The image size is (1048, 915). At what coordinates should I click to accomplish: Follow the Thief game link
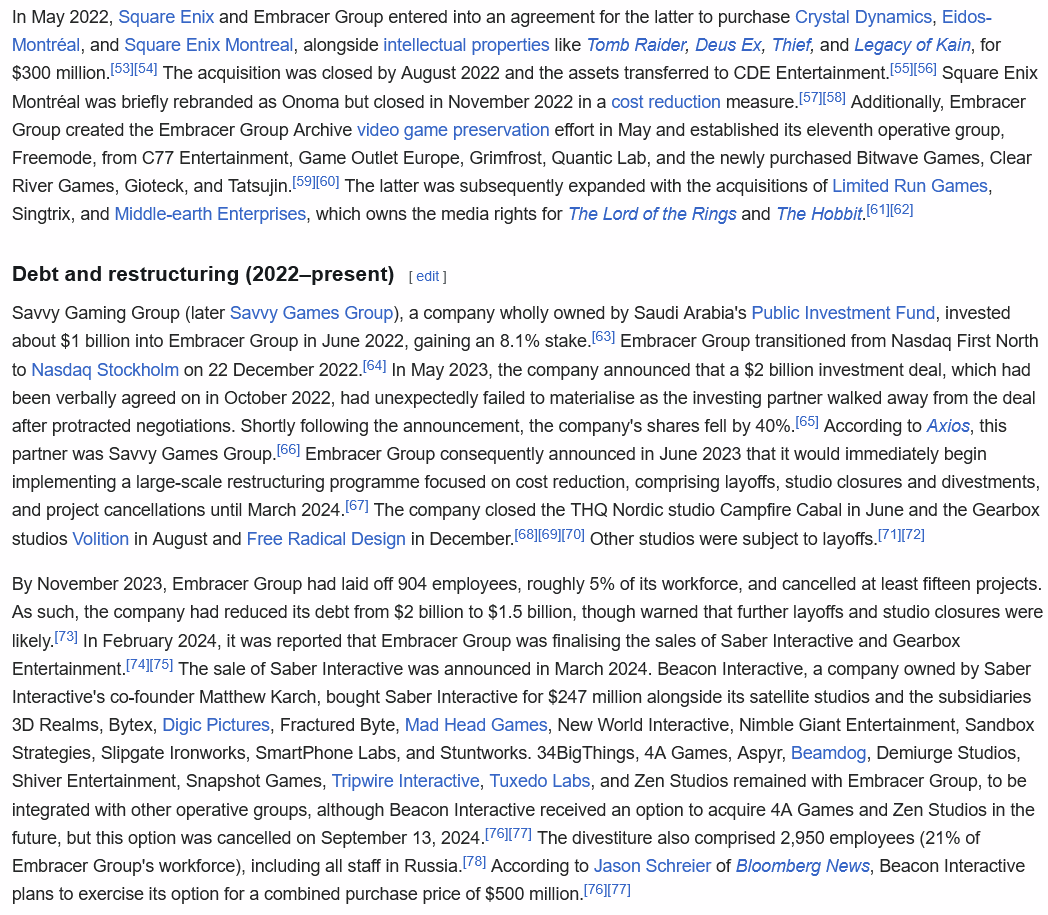791,45
